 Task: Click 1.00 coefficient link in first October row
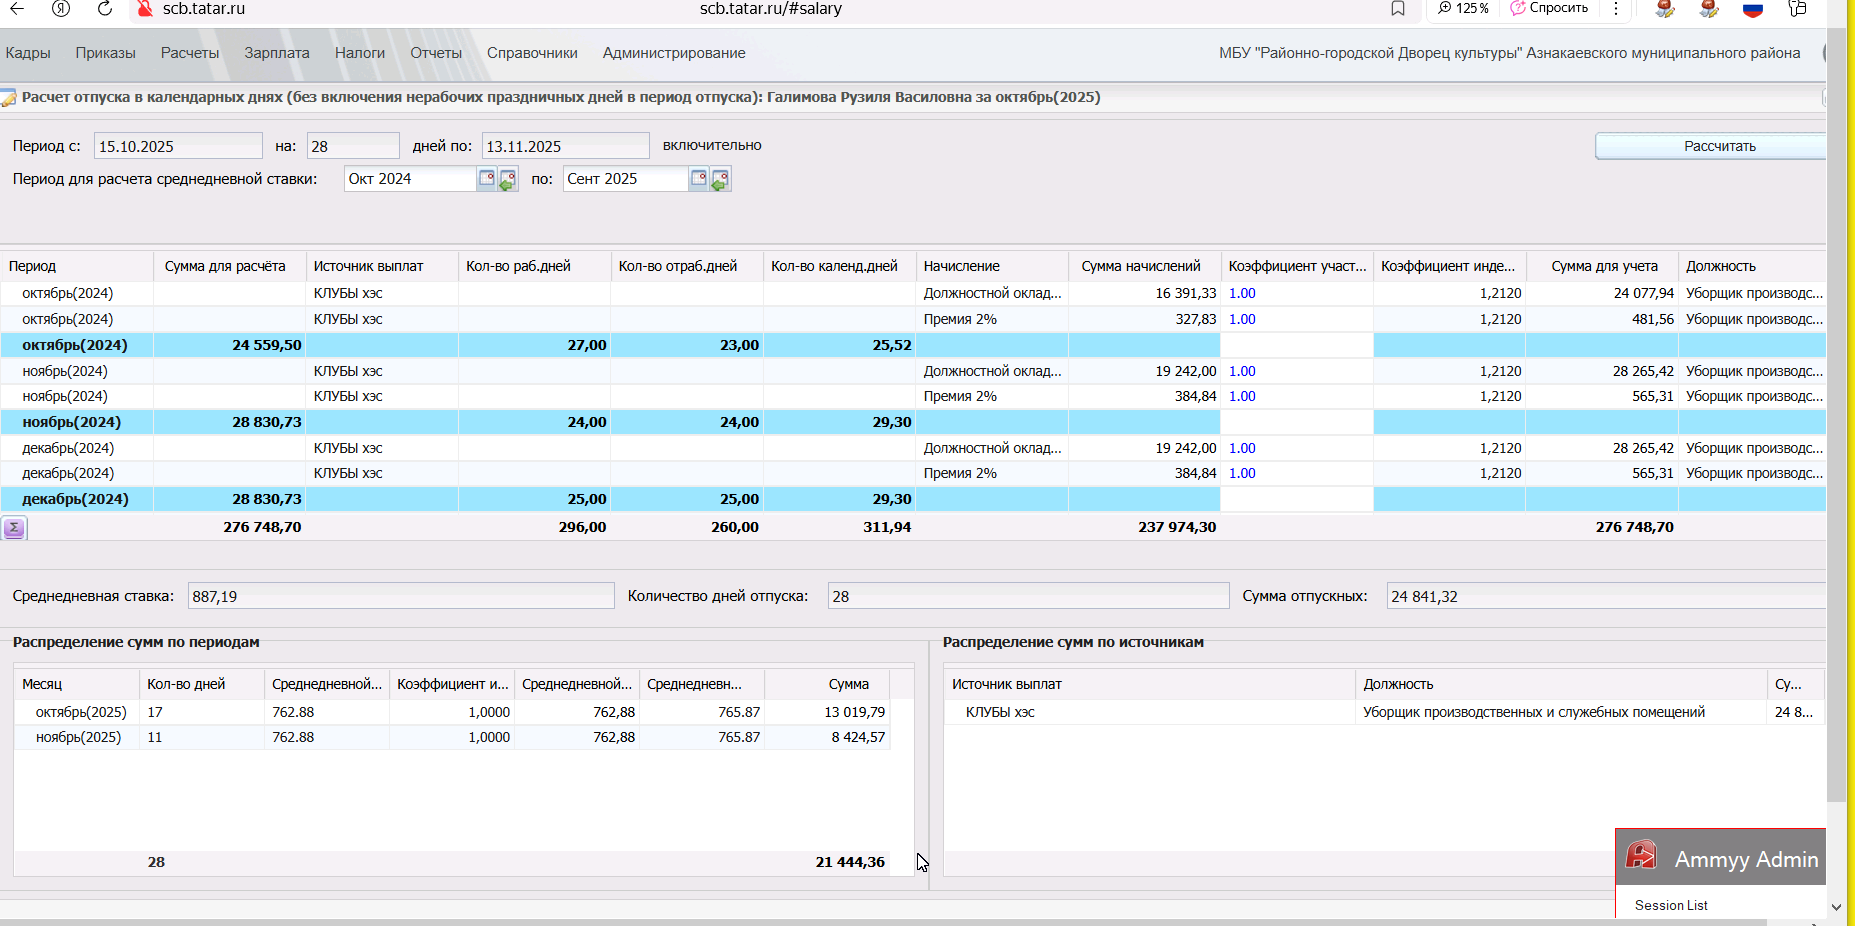(1242, 294)
